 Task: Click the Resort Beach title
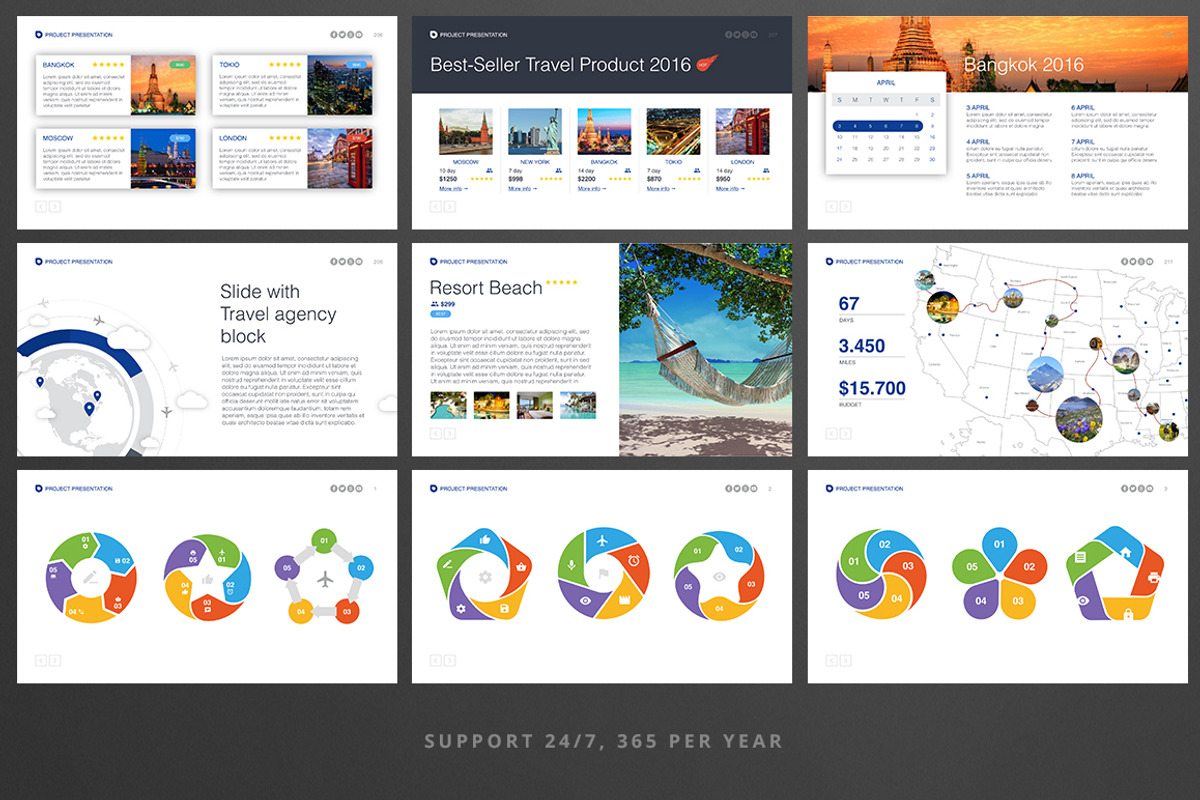(485, 288)
